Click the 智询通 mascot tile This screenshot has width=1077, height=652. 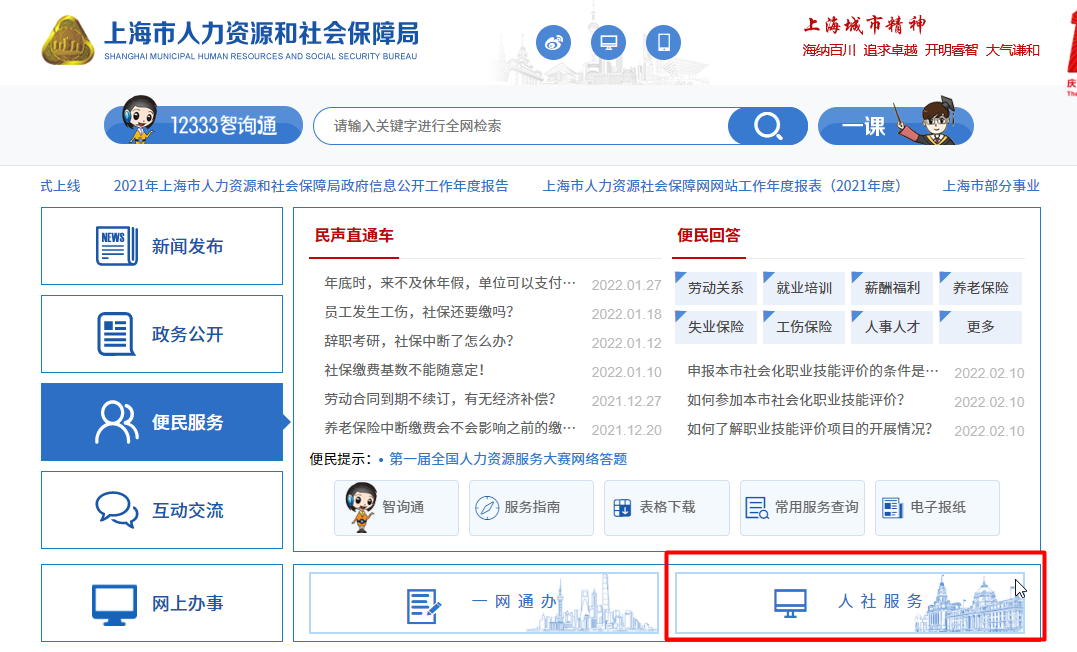(396, 508)
